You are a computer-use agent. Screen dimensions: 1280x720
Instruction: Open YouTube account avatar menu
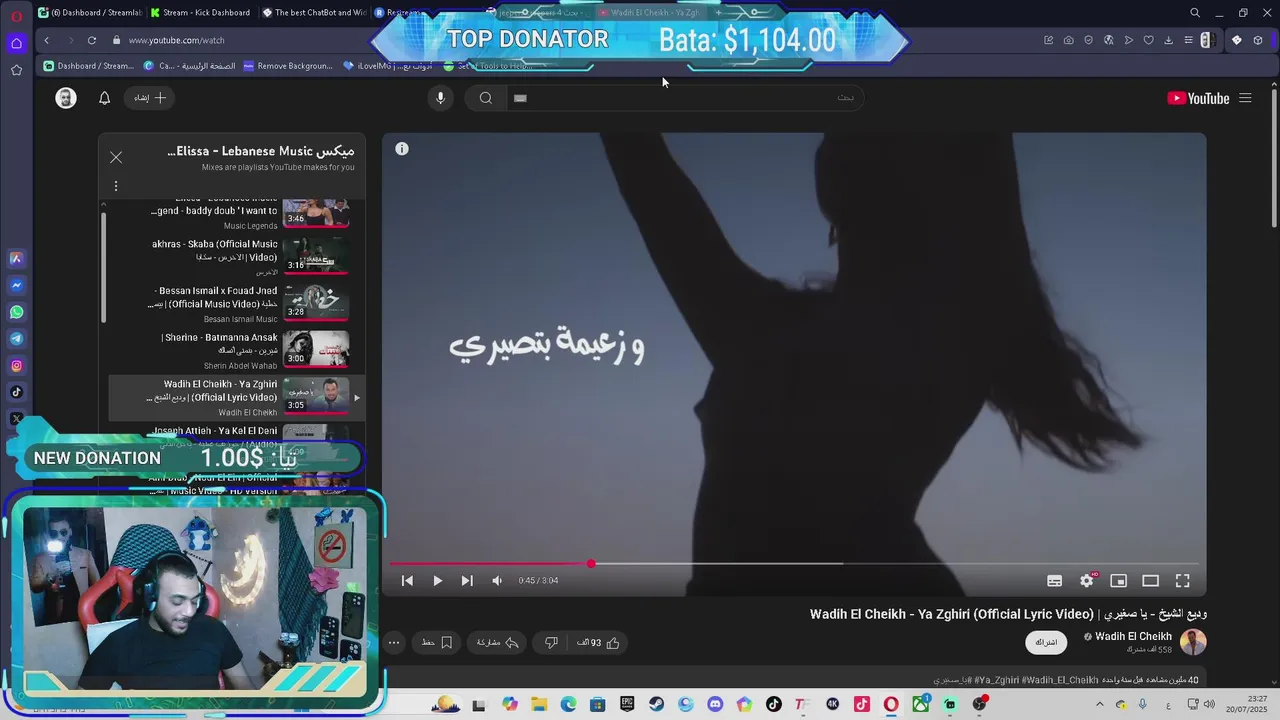coord(66,98)
